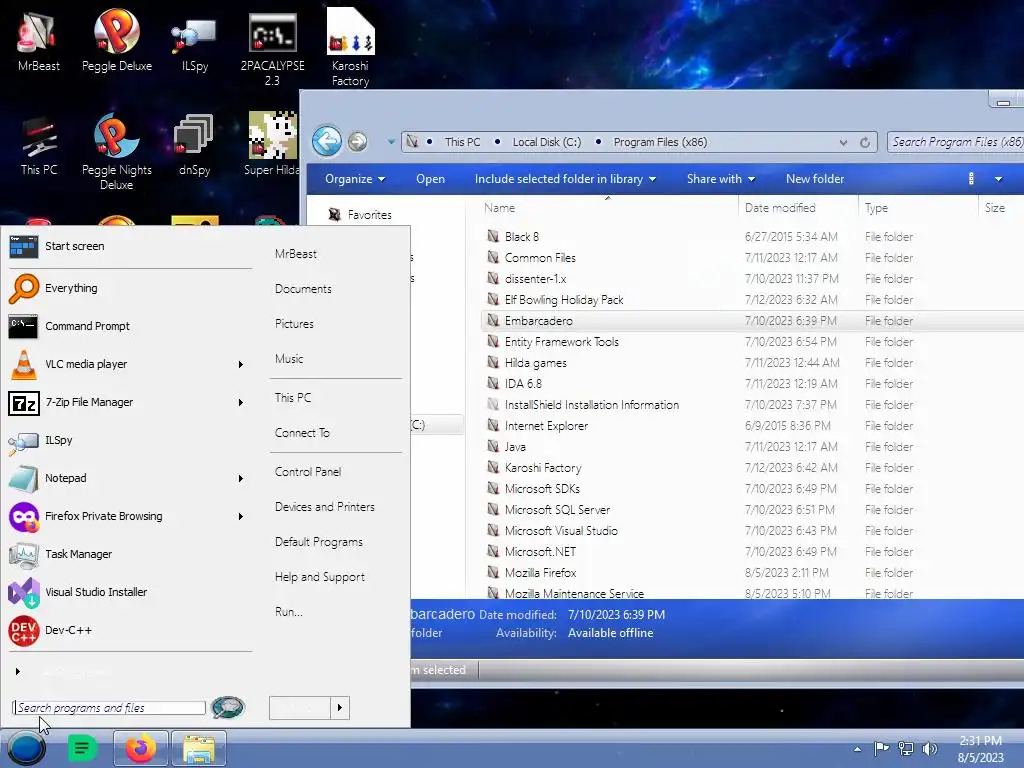1024x768 pixels.
Task: Click the Search programs and files box
Action: (x=109, y=708)
